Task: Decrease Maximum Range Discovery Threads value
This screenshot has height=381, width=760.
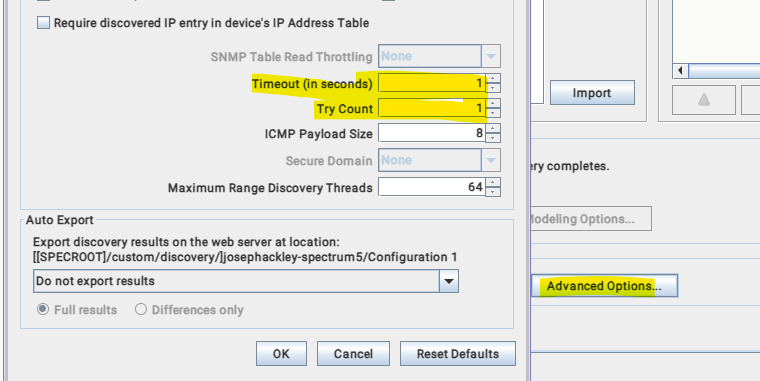Action: point(493,192)
